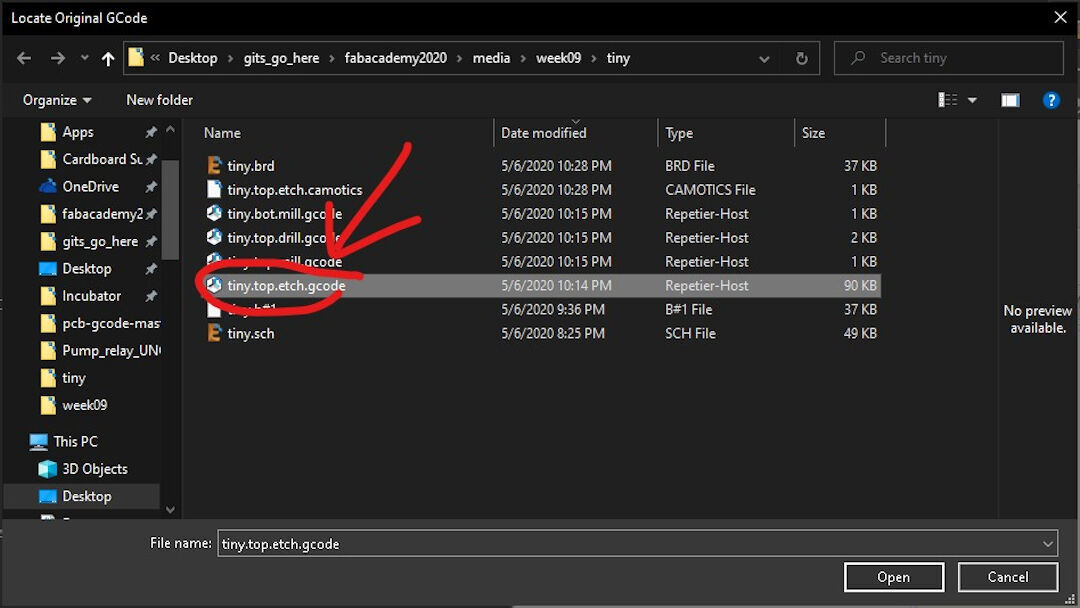
Task: Select fabacademy2020 in the breadcrumb
Action: [395, 59]
